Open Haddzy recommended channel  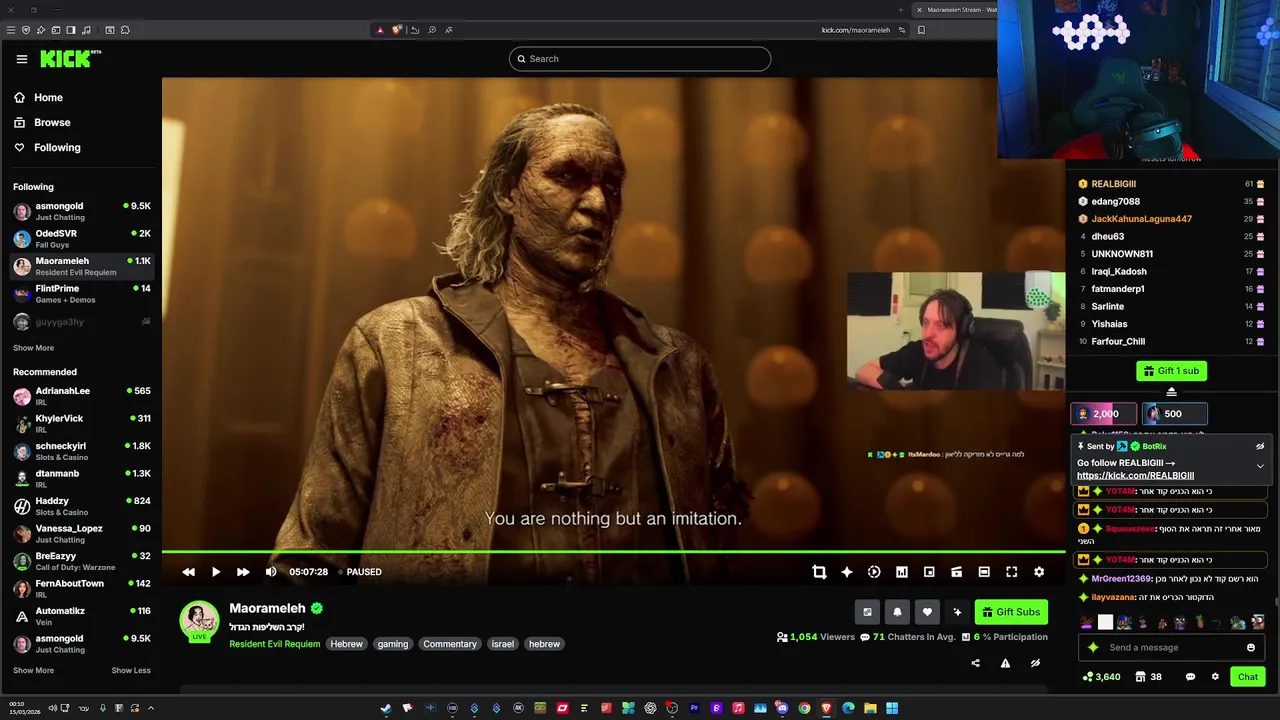point(81,506)
